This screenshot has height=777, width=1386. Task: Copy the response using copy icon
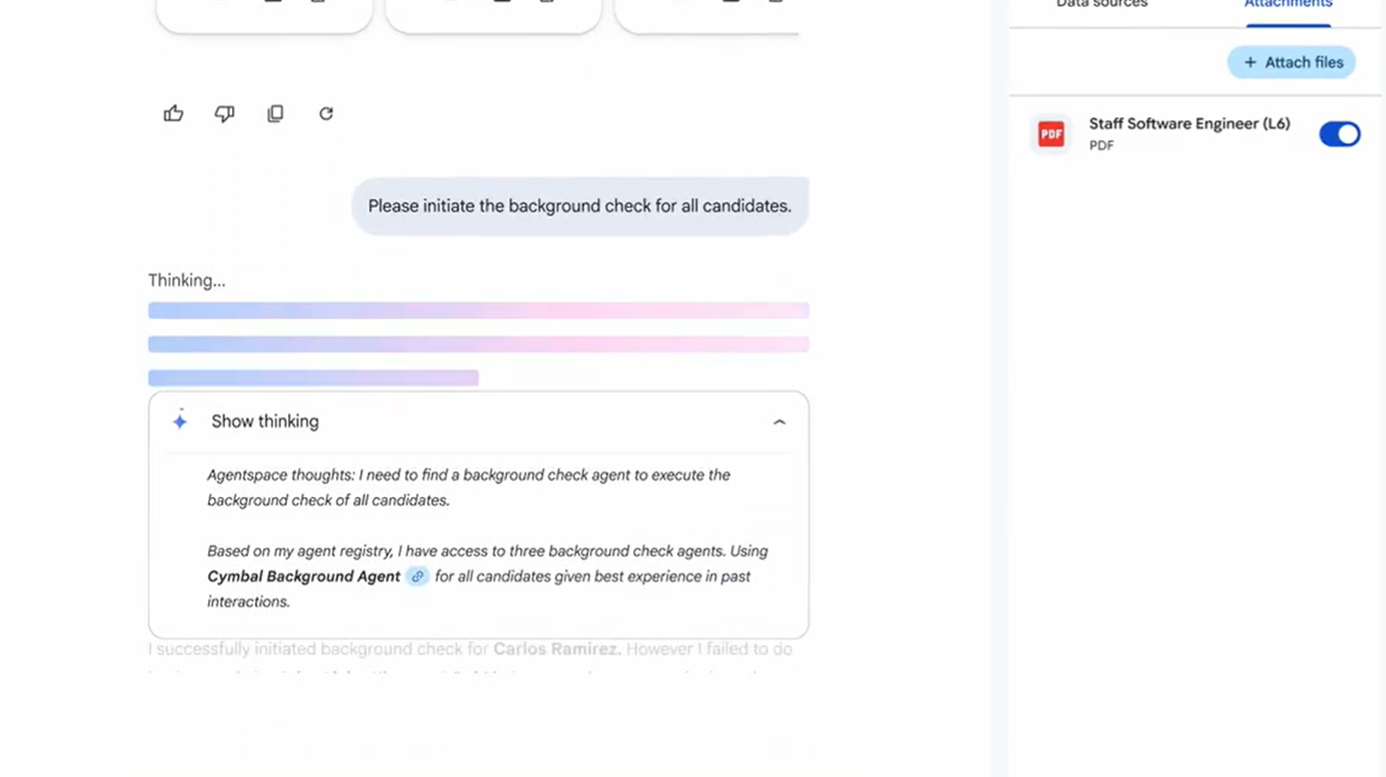275,113
